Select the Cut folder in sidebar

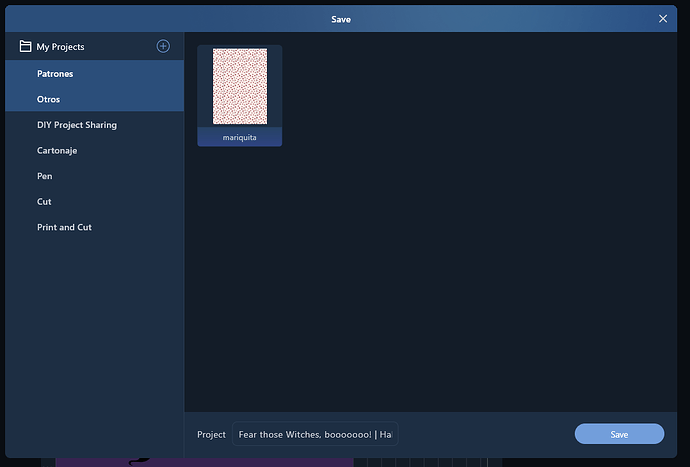click(44, 202)
